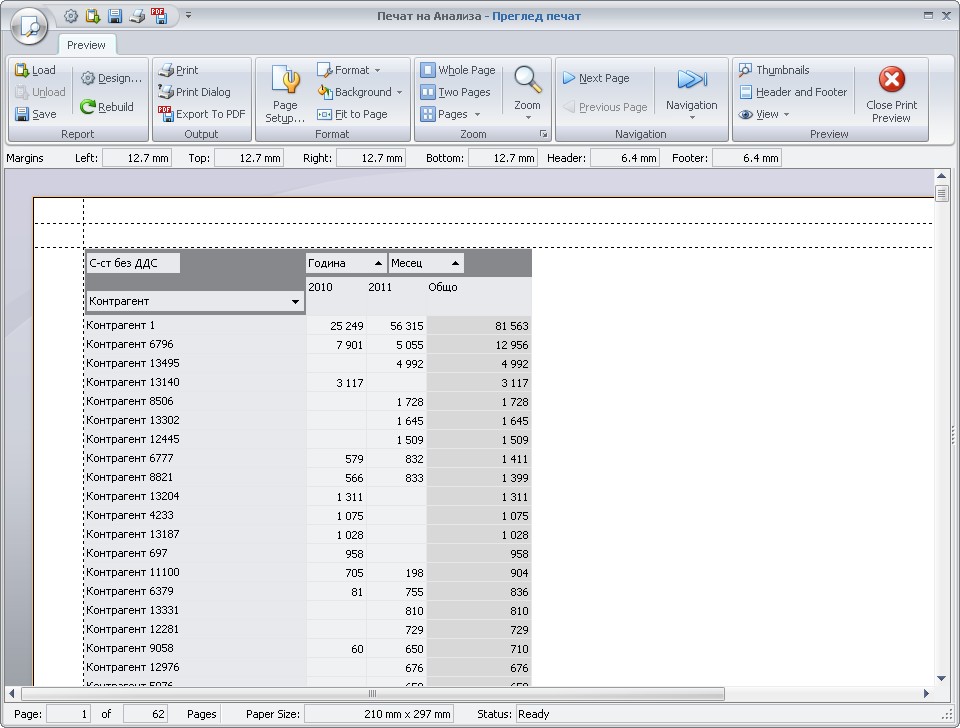Click the Bottom margin field

point(503,158)
